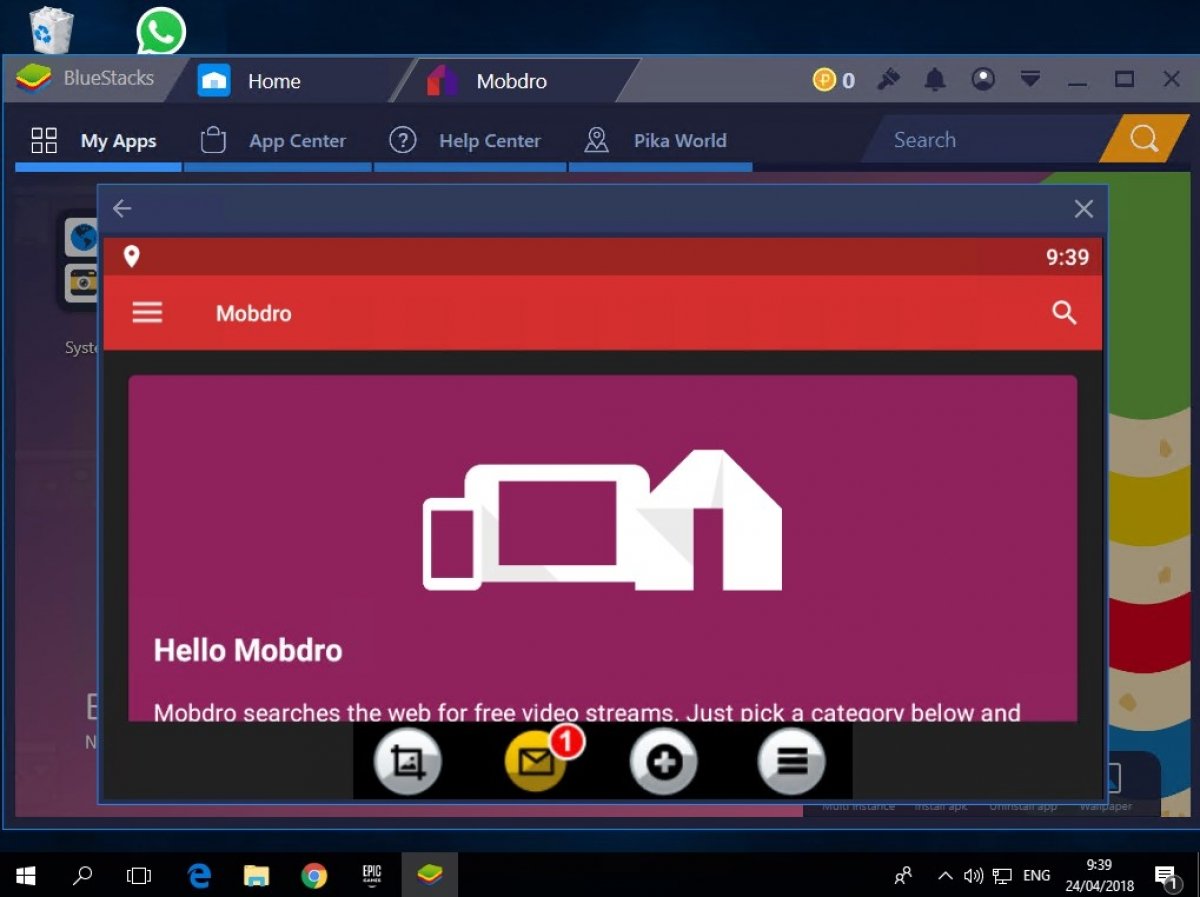The height and width of the screenshot is (897, 1200).
Task: Open the BlueStacks account profile icon
Action: [x=983, y=79]
